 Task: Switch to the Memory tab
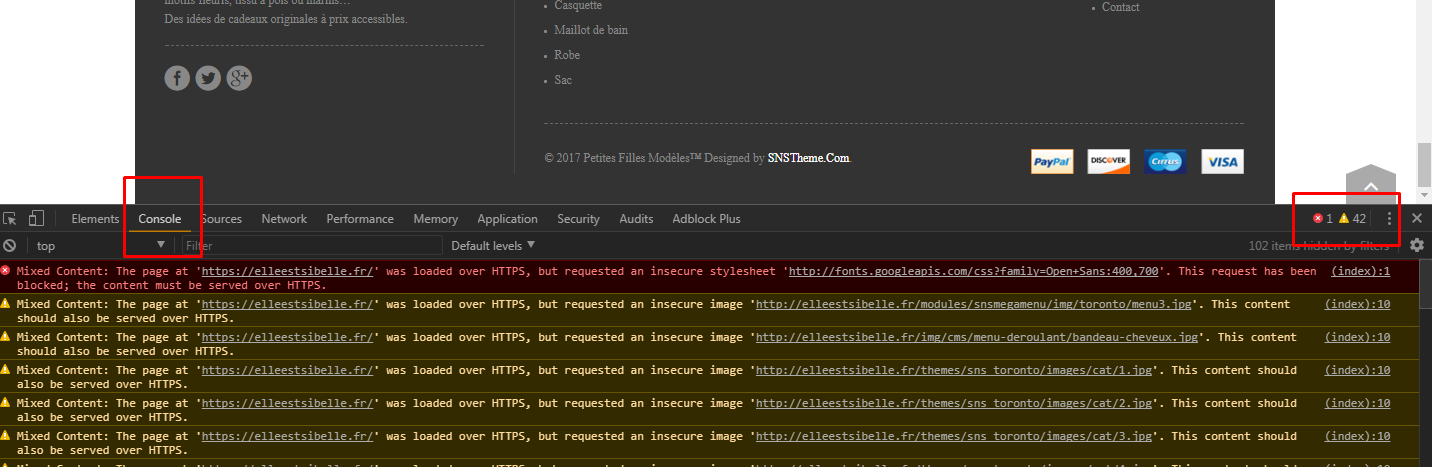435,219
